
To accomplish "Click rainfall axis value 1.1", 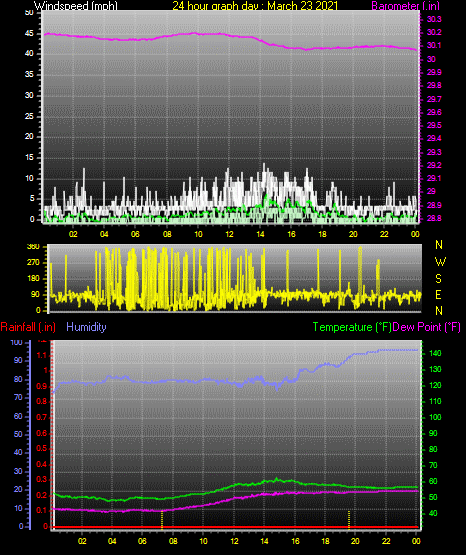I will [x=42, y=355].
